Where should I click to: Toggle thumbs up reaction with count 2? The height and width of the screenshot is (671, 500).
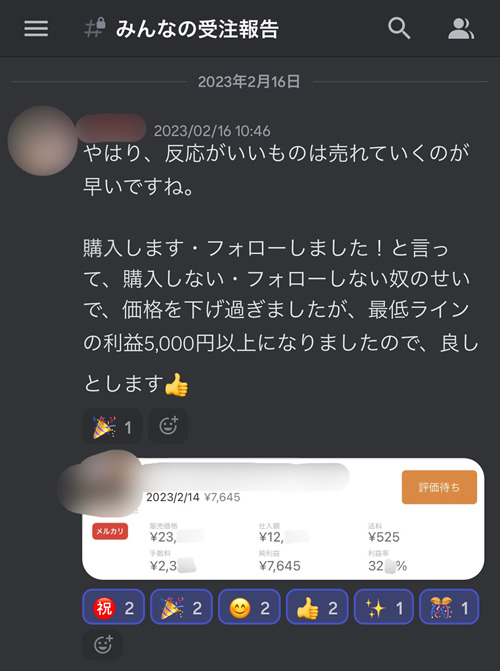317,607
